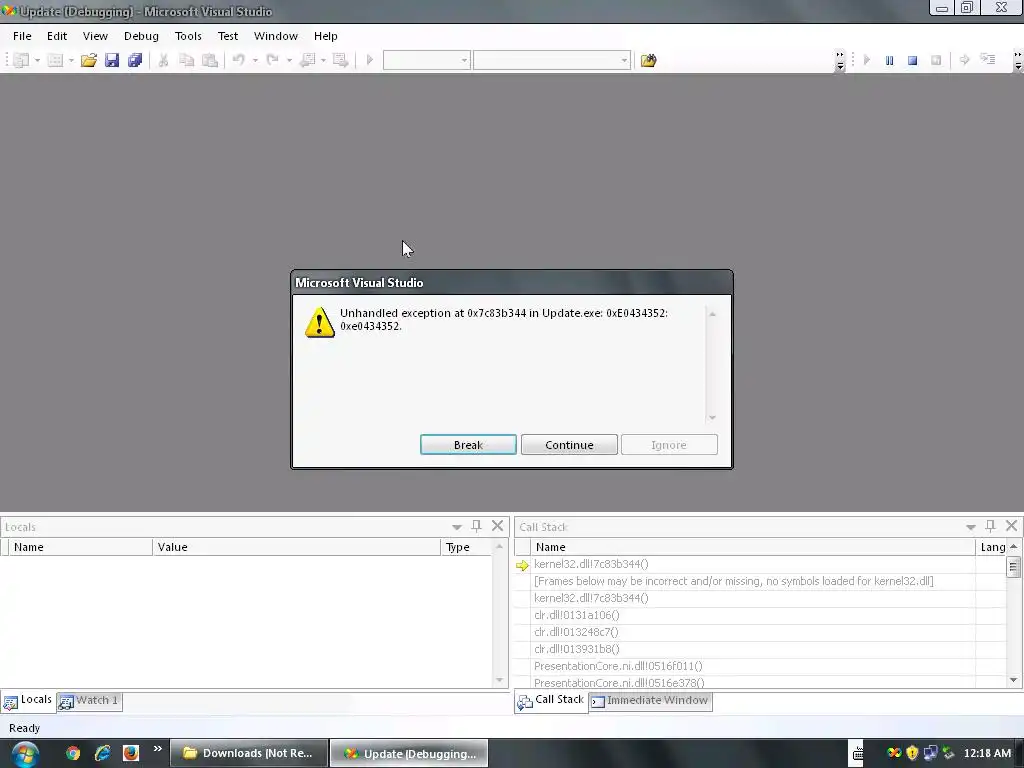Click Call Stack scrollbar down arrow
1024x768 pixels.
pyautogui.click(x=1014, y=680)
